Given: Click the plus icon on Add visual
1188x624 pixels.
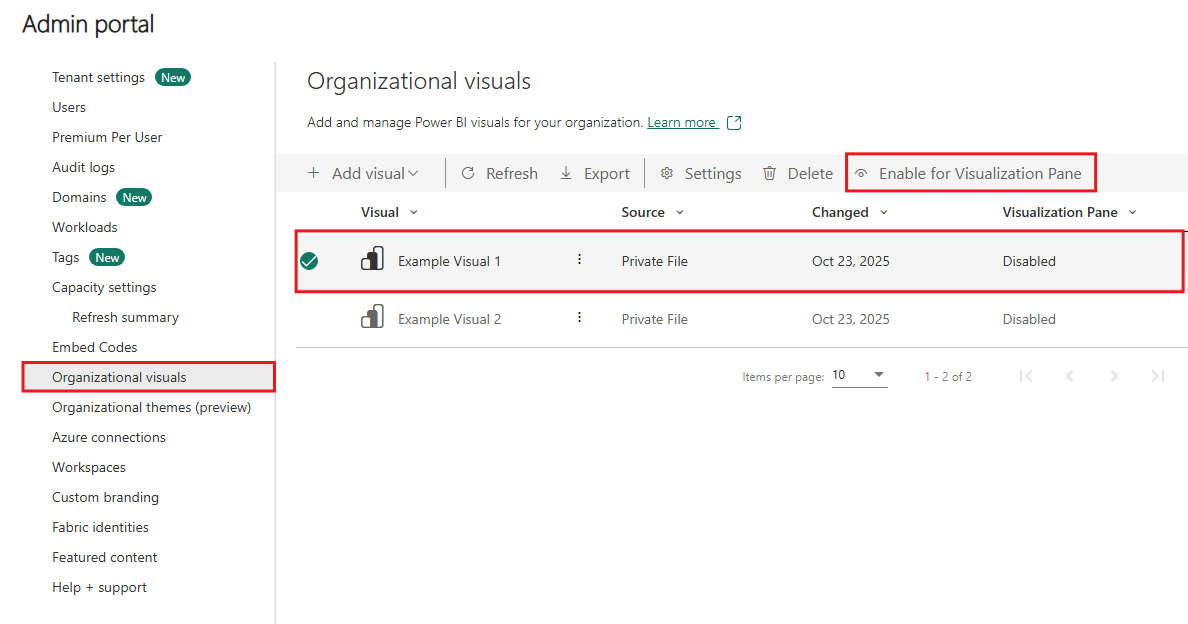Looking at the screenshot, I should [316, 172].
